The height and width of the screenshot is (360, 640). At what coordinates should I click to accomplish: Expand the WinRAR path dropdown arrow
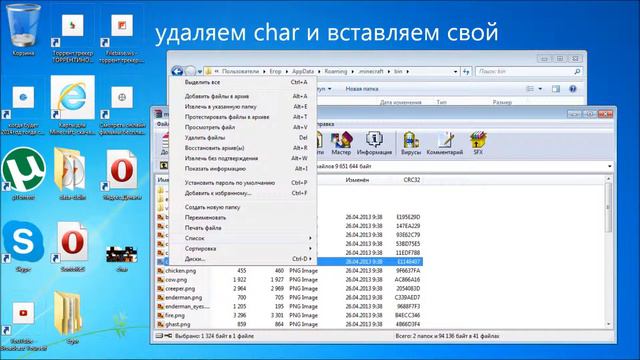[x=610, y=166]
